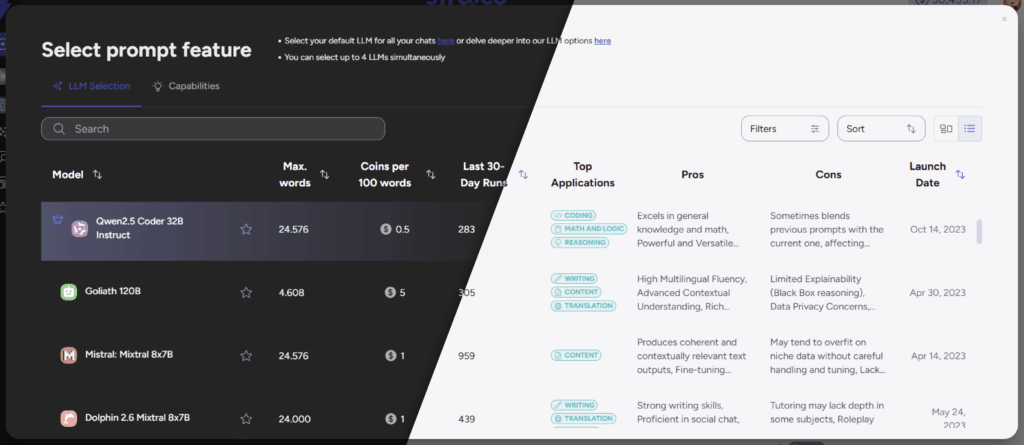Star the Mistral: Mixtral 8x7B model
The image size is (1024, 445).
pos(246,355)
